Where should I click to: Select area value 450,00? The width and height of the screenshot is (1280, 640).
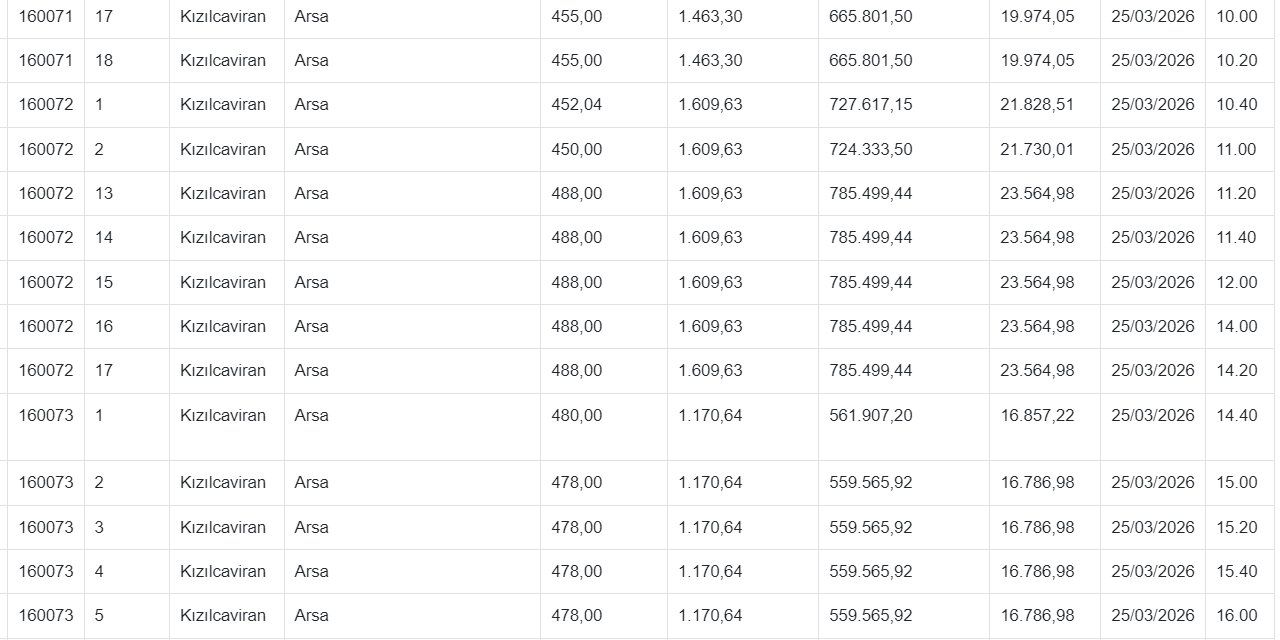(577, 149)
